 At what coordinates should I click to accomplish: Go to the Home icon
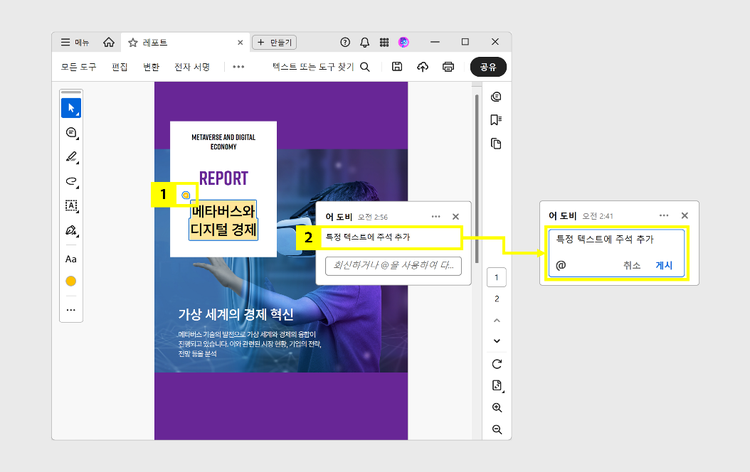point(109,43)
